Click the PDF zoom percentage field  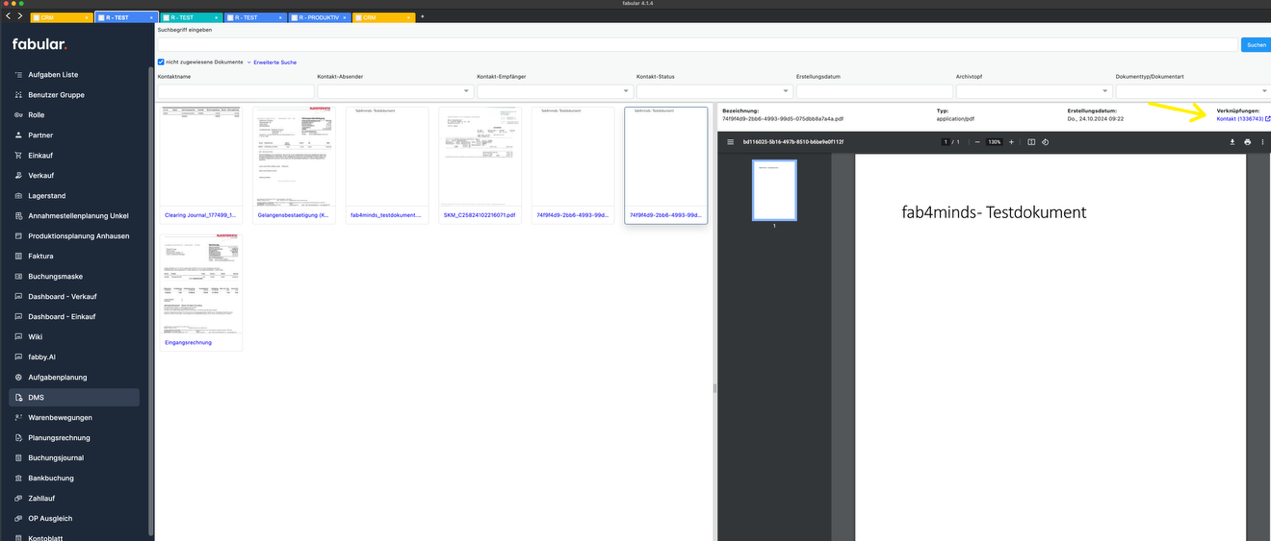pyautogui.click(x=994, y=142)
